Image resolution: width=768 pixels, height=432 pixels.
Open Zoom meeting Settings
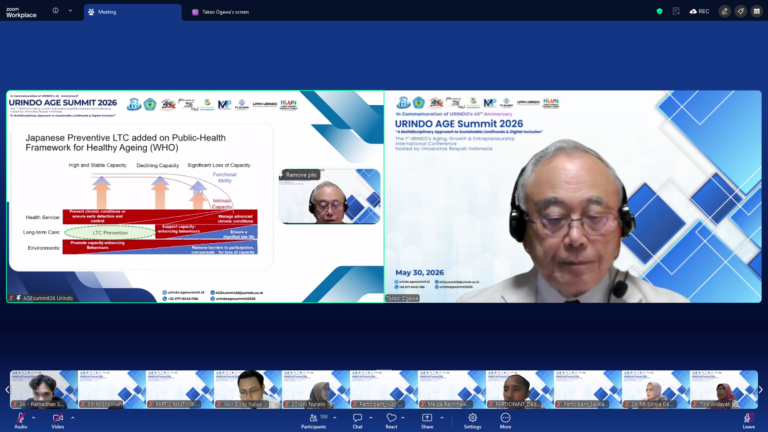click(x=473, y=420)
